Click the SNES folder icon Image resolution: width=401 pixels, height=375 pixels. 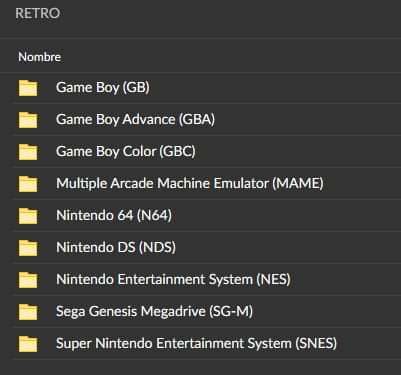[28, 344]
